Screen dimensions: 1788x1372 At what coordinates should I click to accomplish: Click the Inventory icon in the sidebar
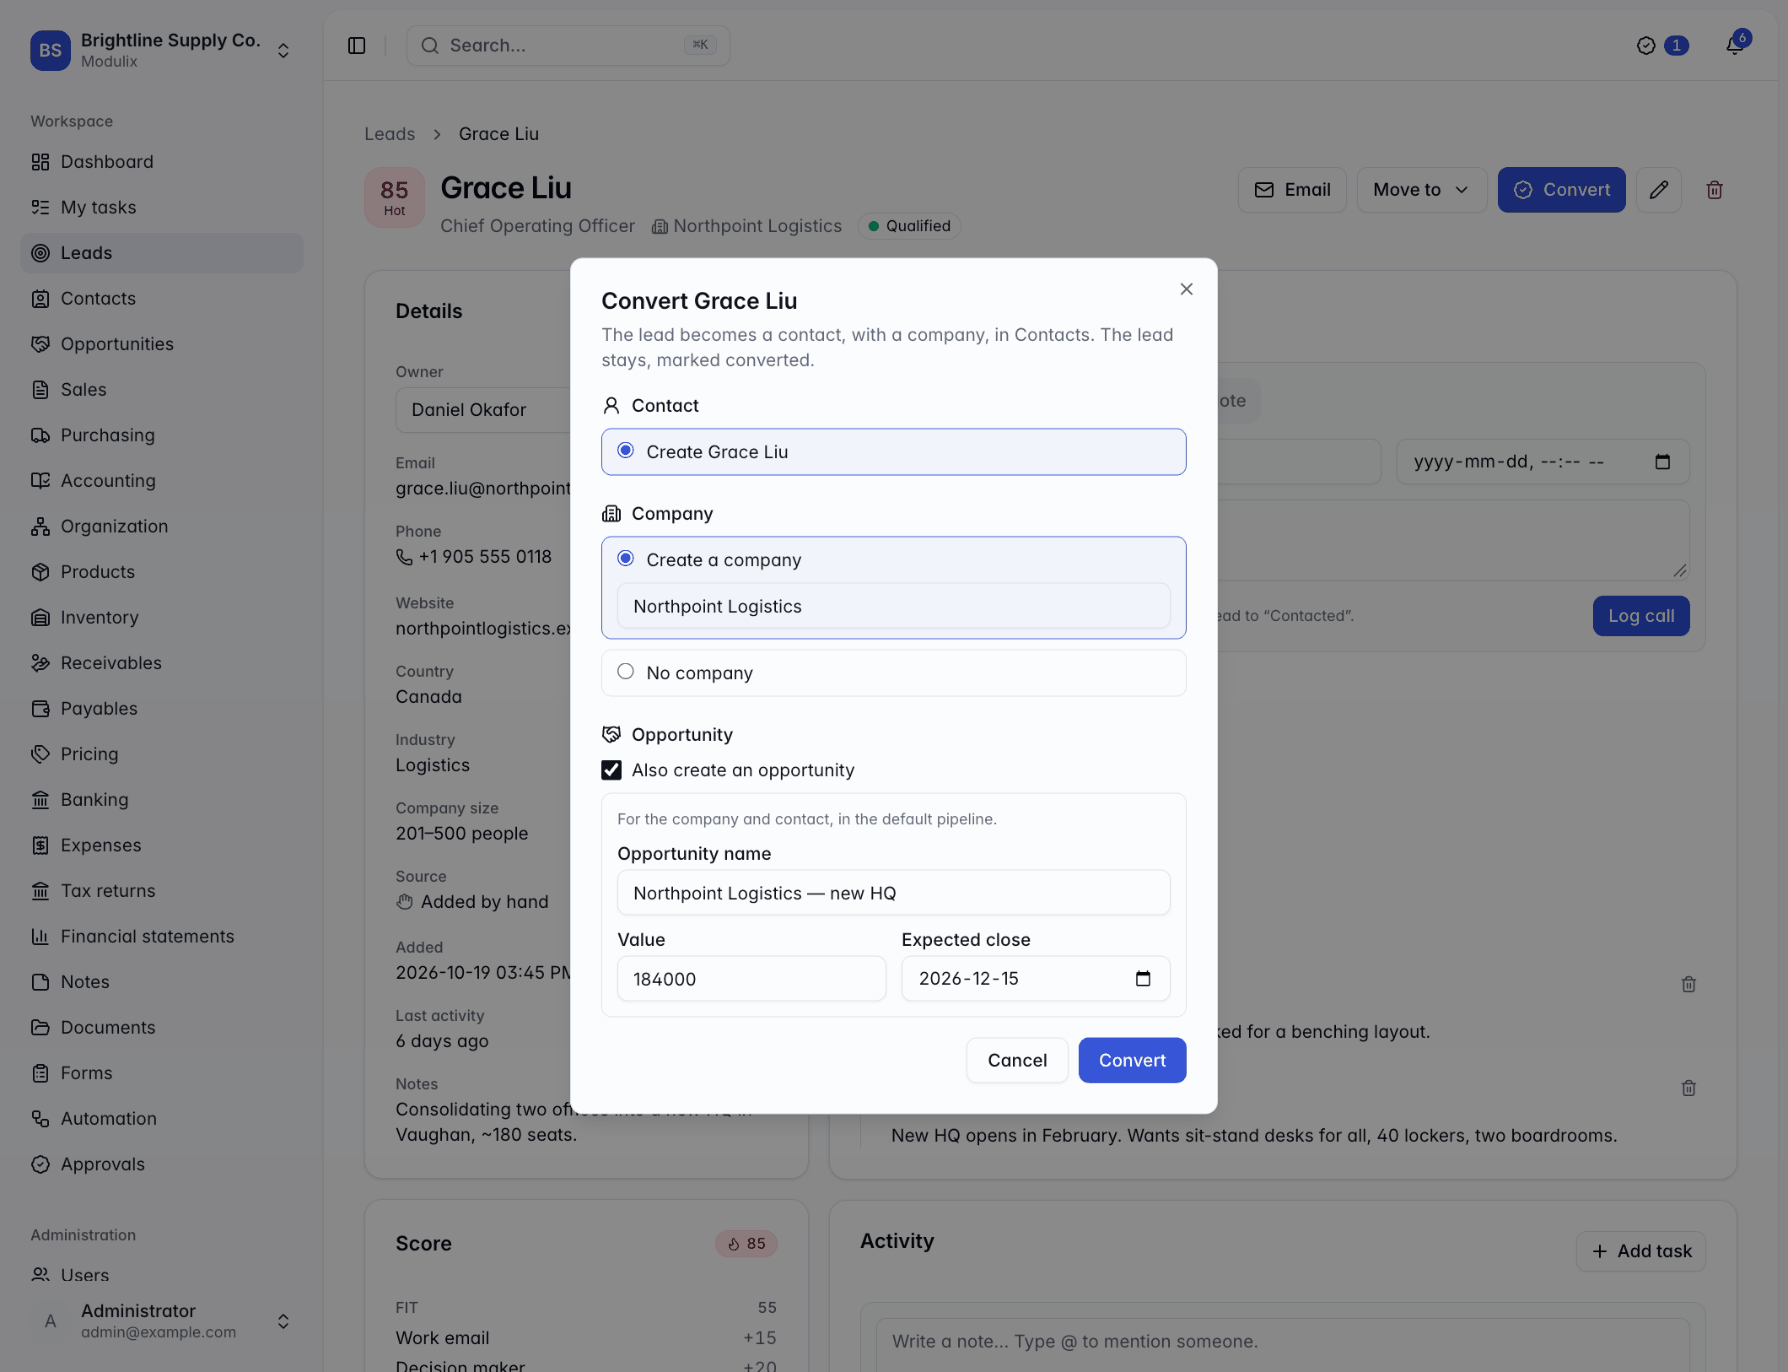(x=40, y=618)
